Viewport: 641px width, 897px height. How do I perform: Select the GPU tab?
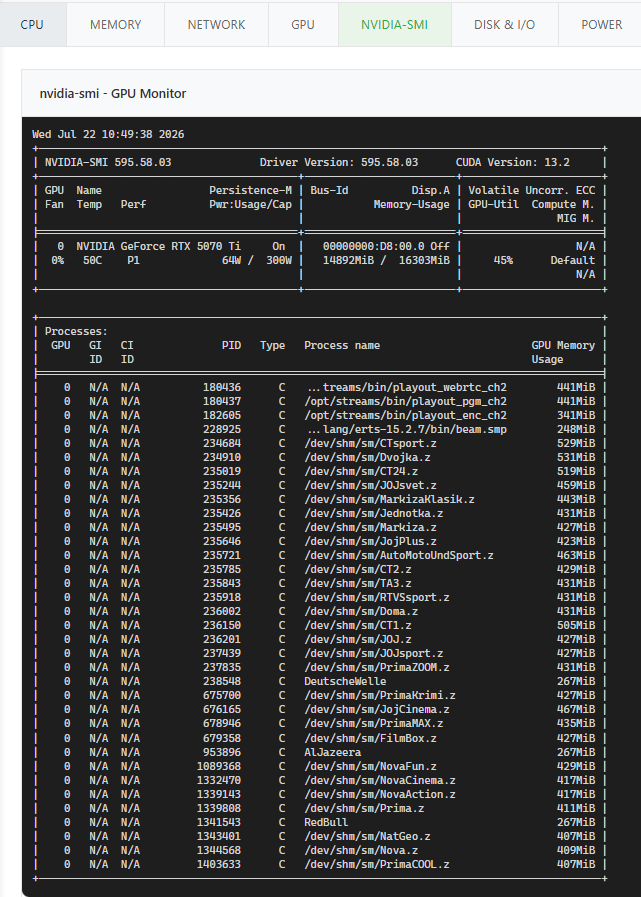303,25
